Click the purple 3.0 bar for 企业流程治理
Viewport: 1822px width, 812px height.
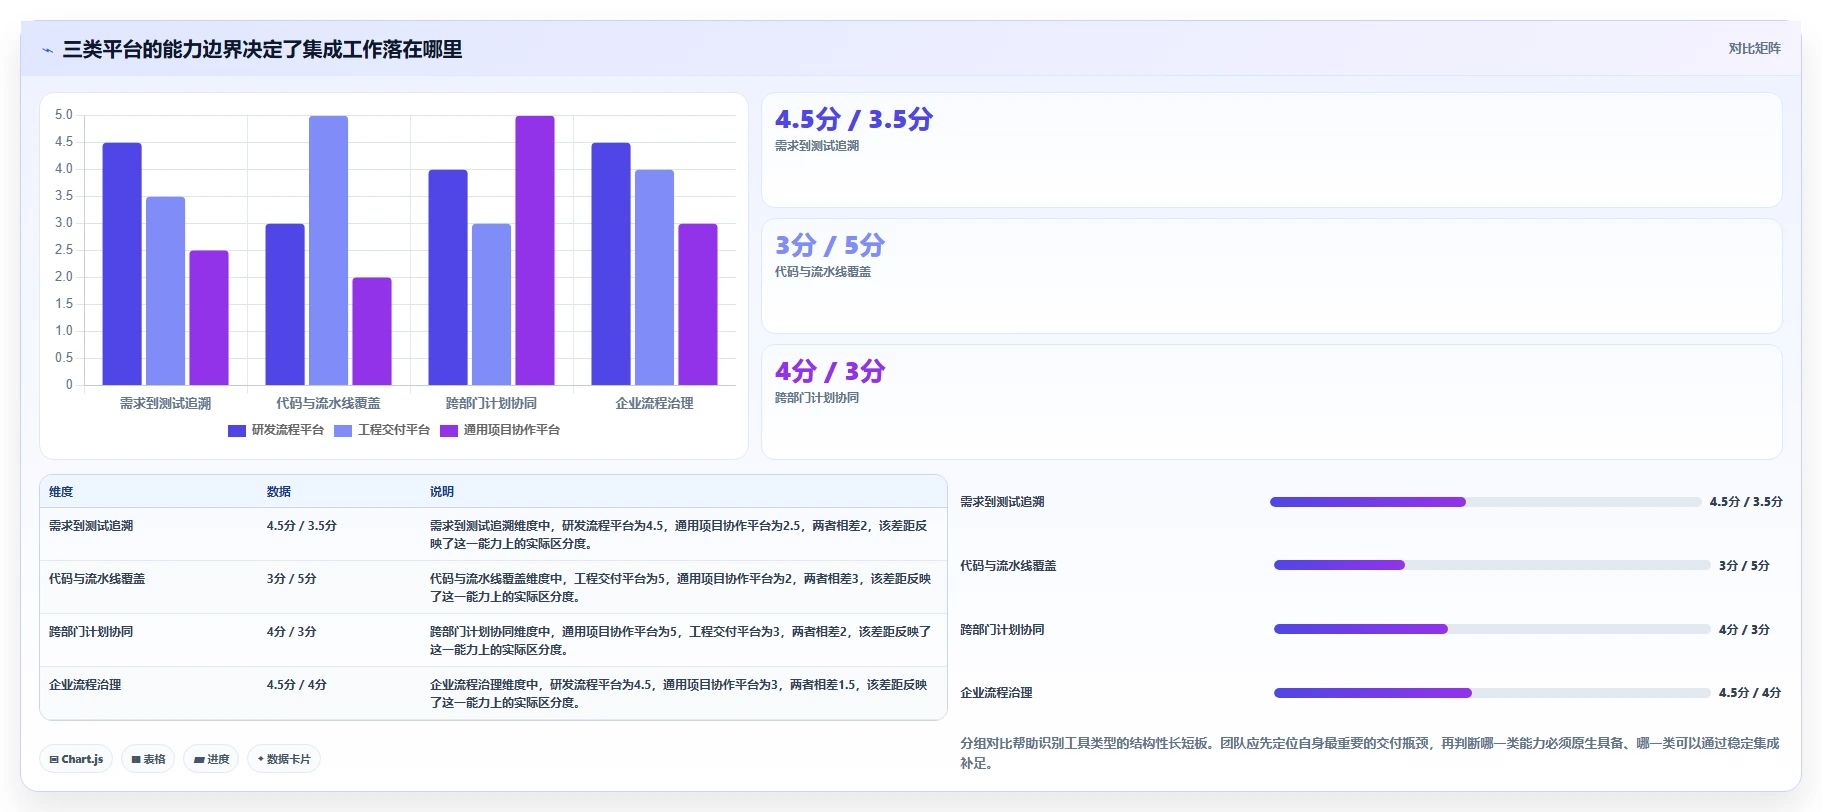click(698, 304)
